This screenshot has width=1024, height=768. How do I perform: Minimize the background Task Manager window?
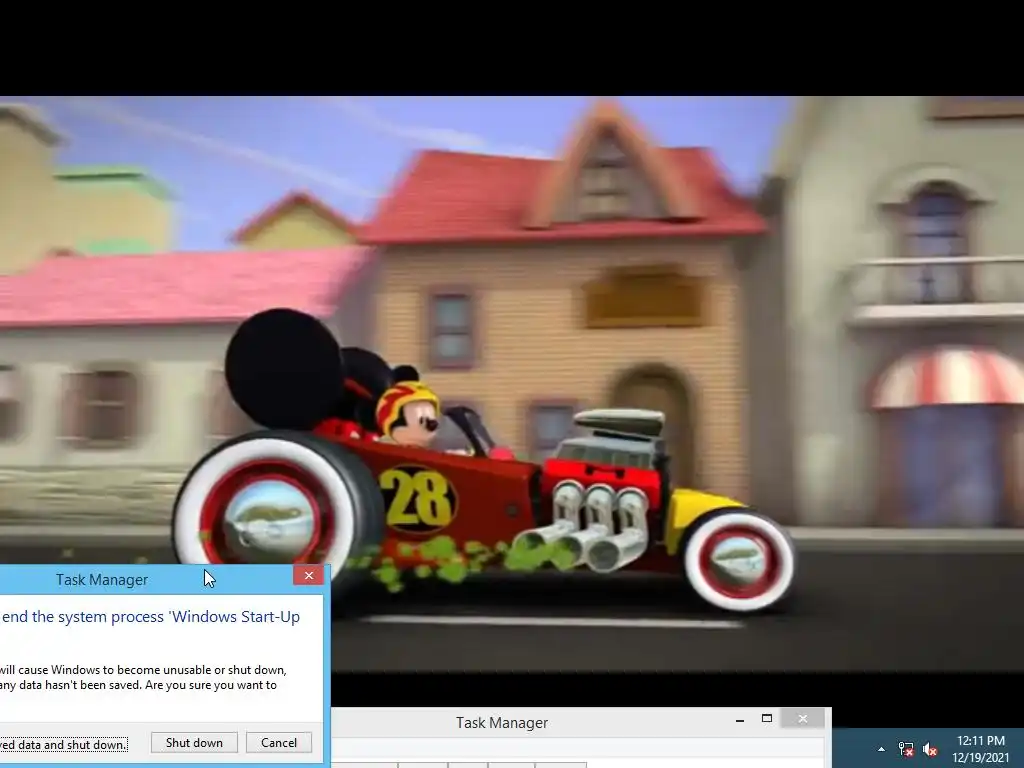740,720
